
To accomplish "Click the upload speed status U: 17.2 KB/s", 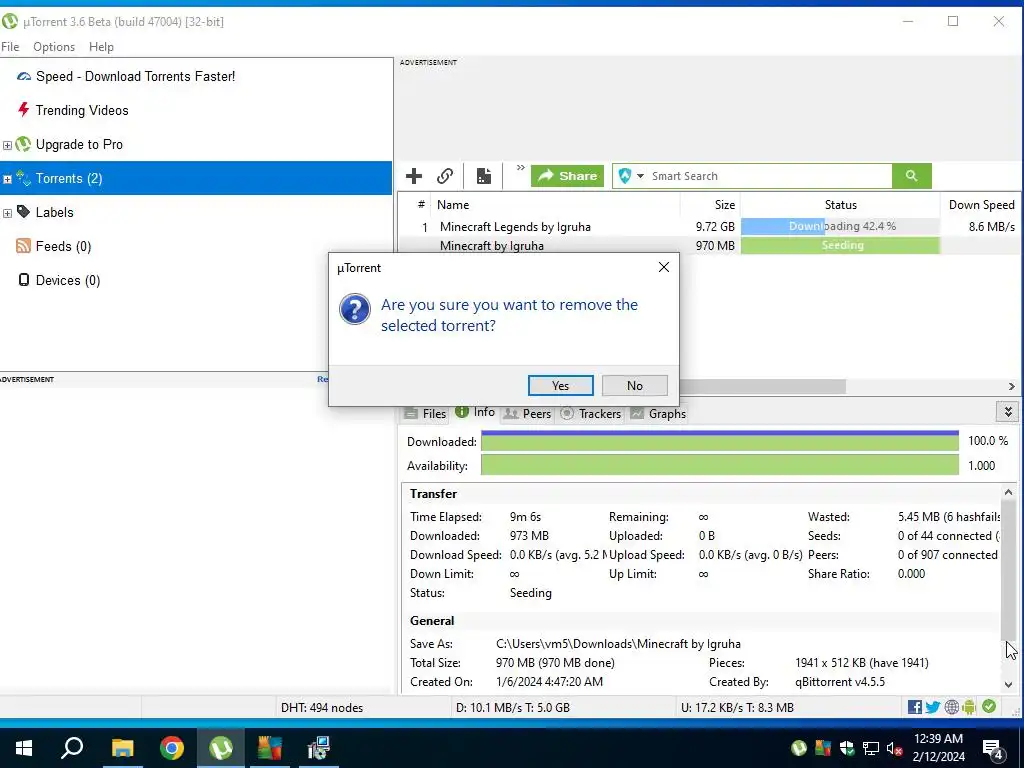I will click(x=737, y=707).
